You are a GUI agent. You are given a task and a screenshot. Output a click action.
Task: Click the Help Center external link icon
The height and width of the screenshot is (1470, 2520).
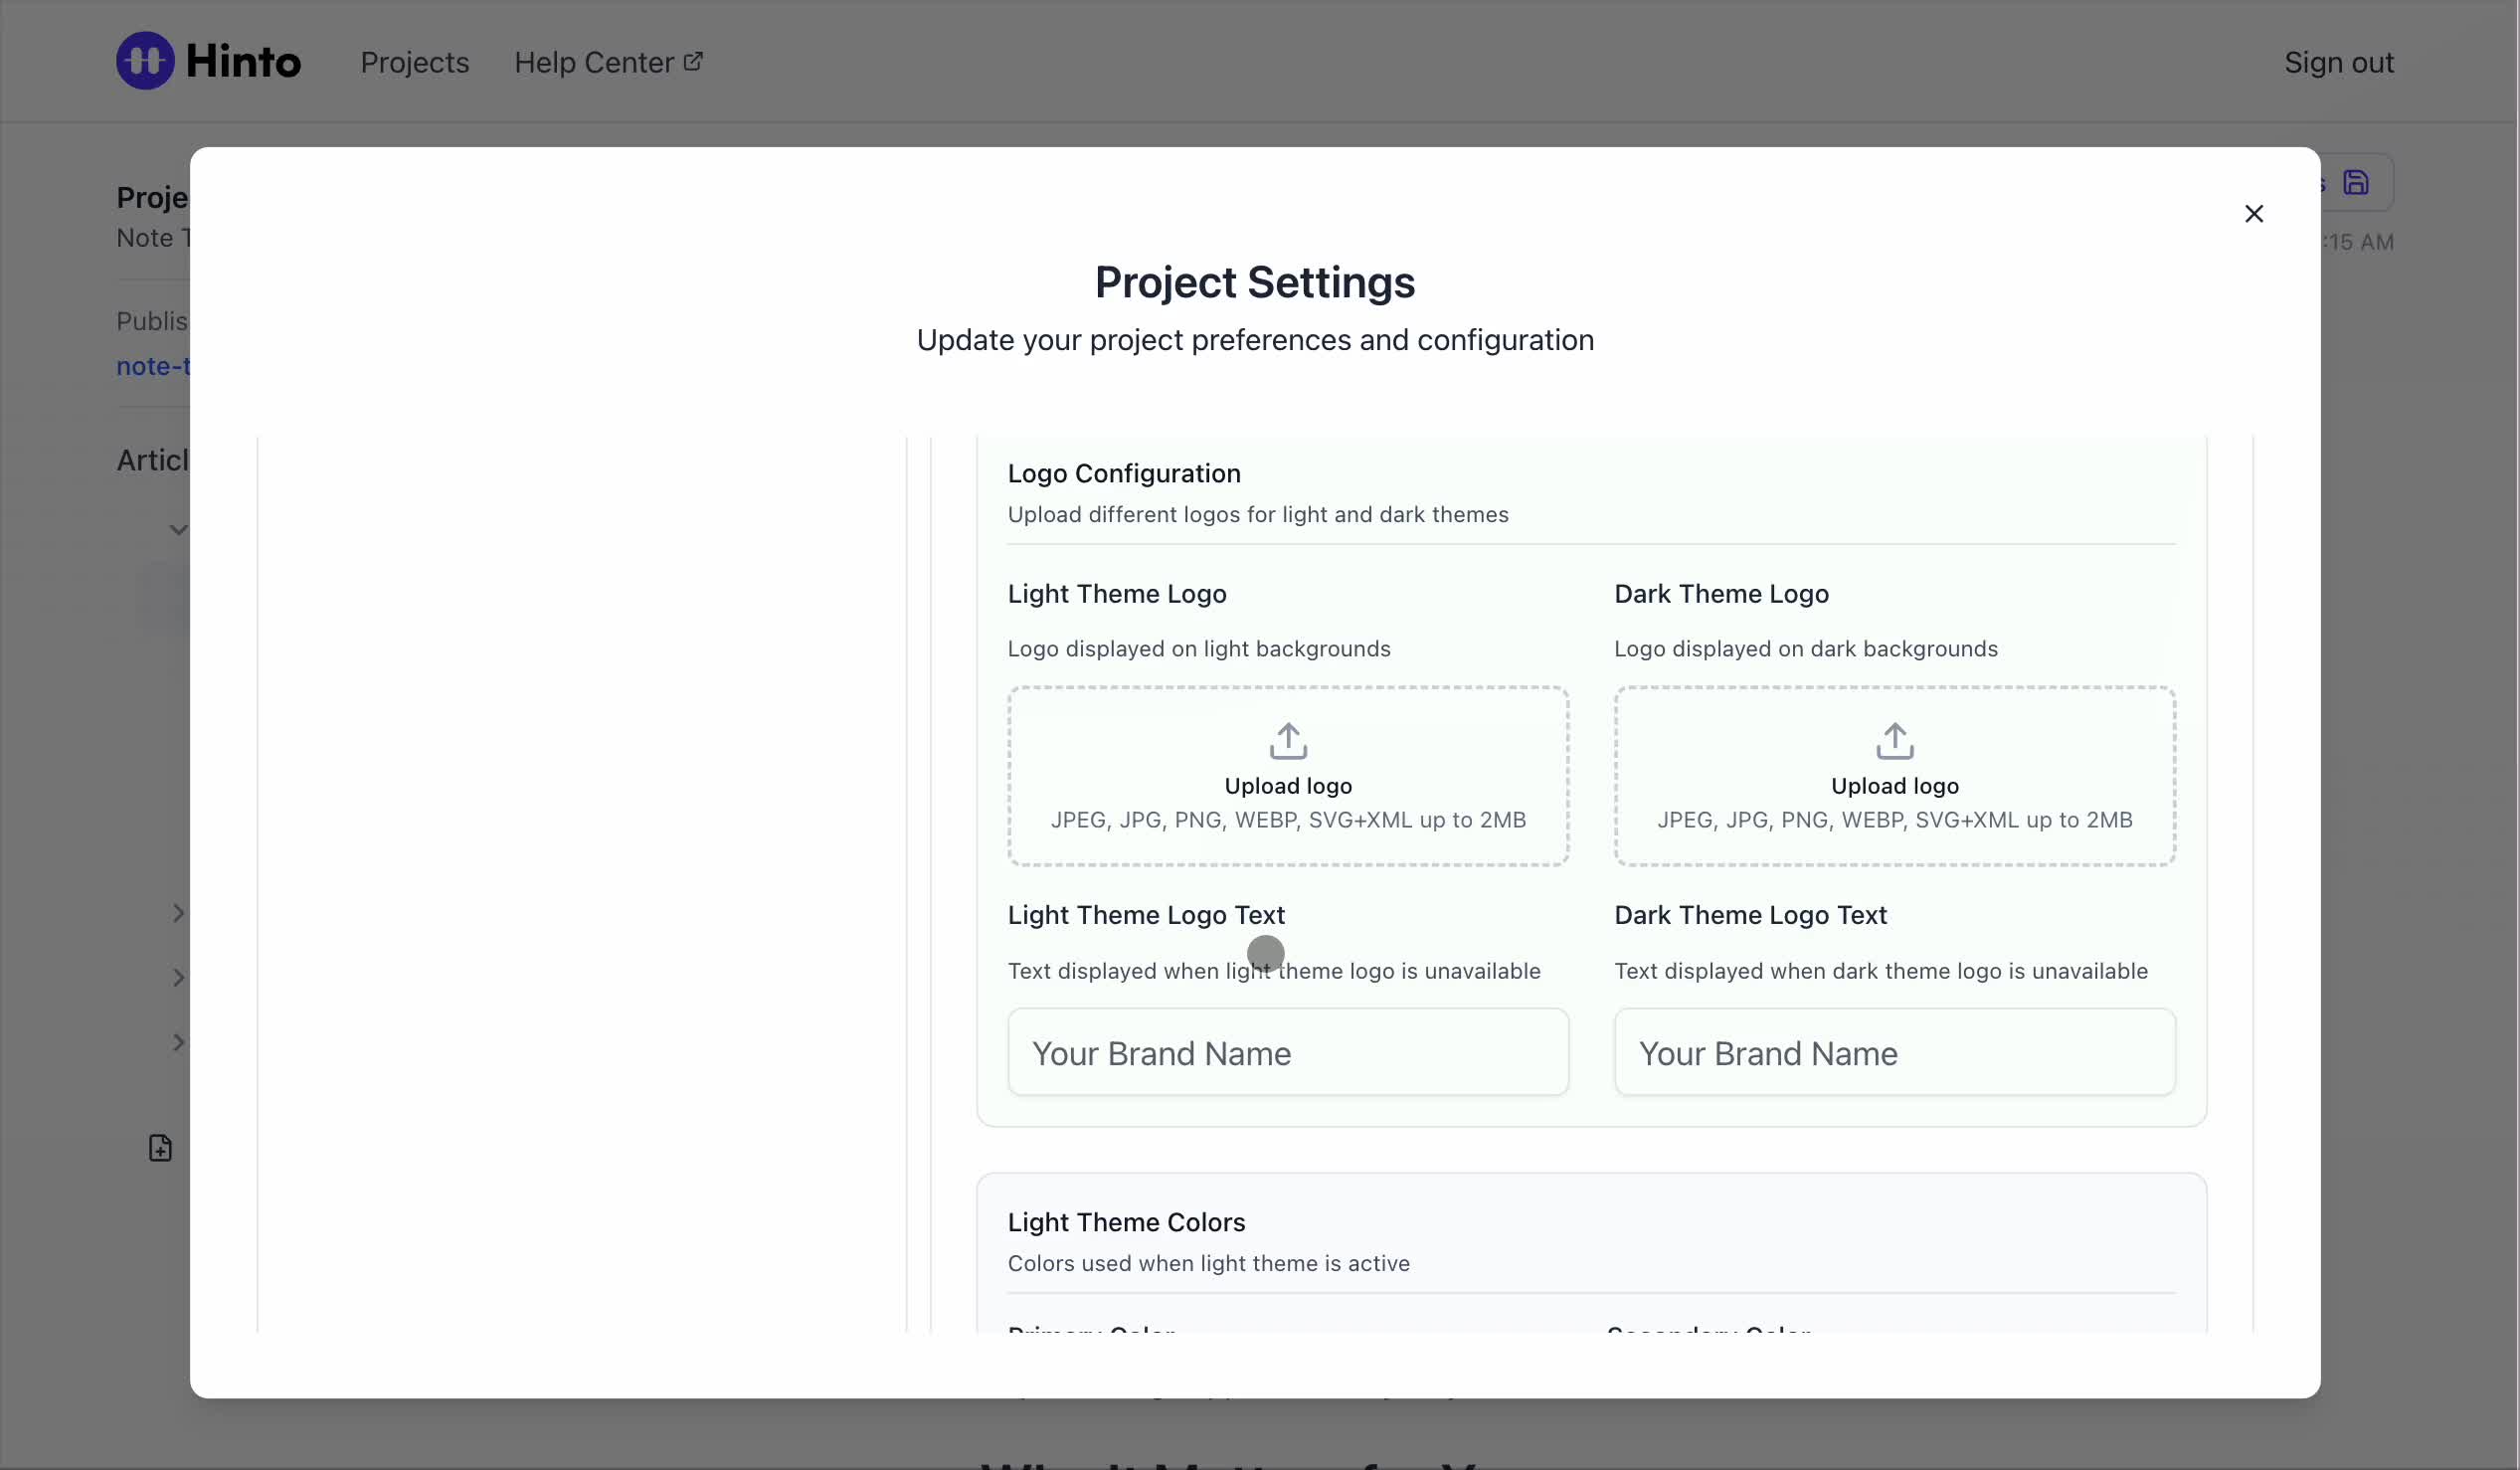[693, 62]
